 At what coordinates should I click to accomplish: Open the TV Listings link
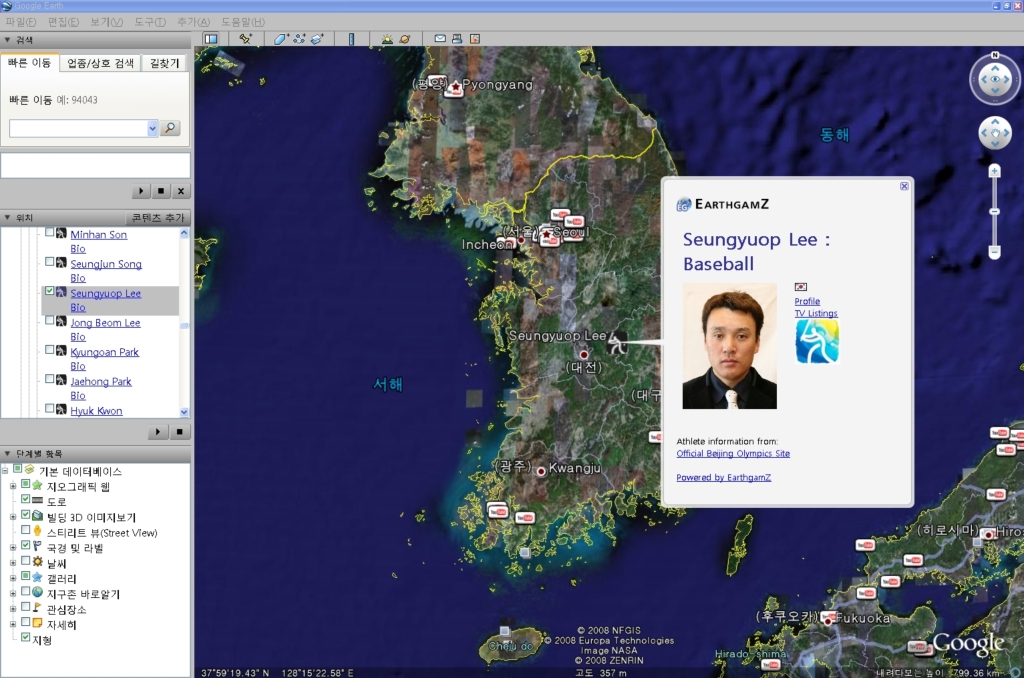pyautogui.click(x=816, y=314)
